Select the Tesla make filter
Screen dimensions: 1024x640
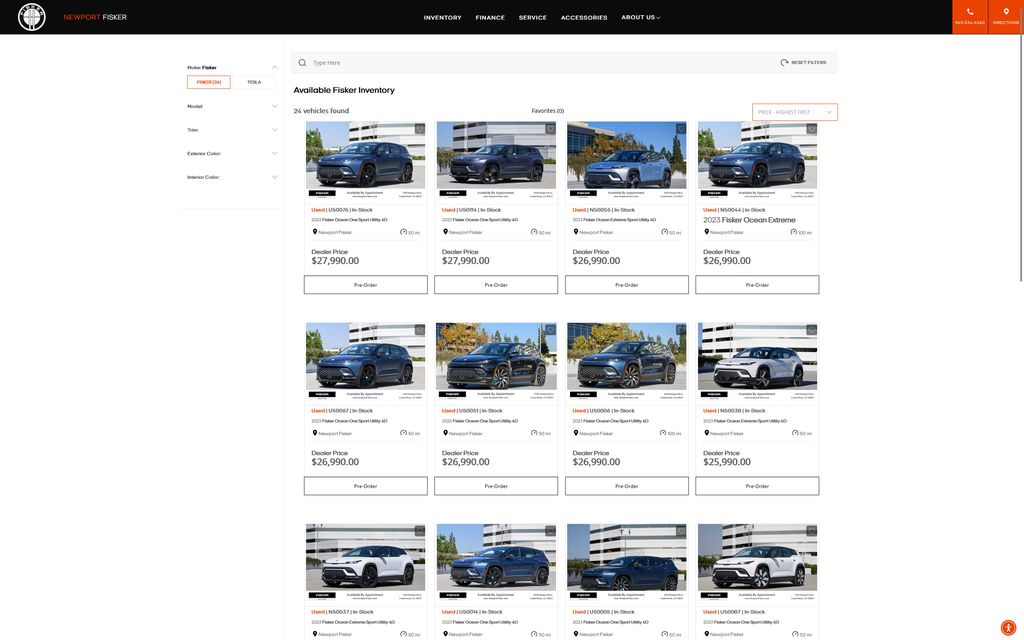(254, 82)
